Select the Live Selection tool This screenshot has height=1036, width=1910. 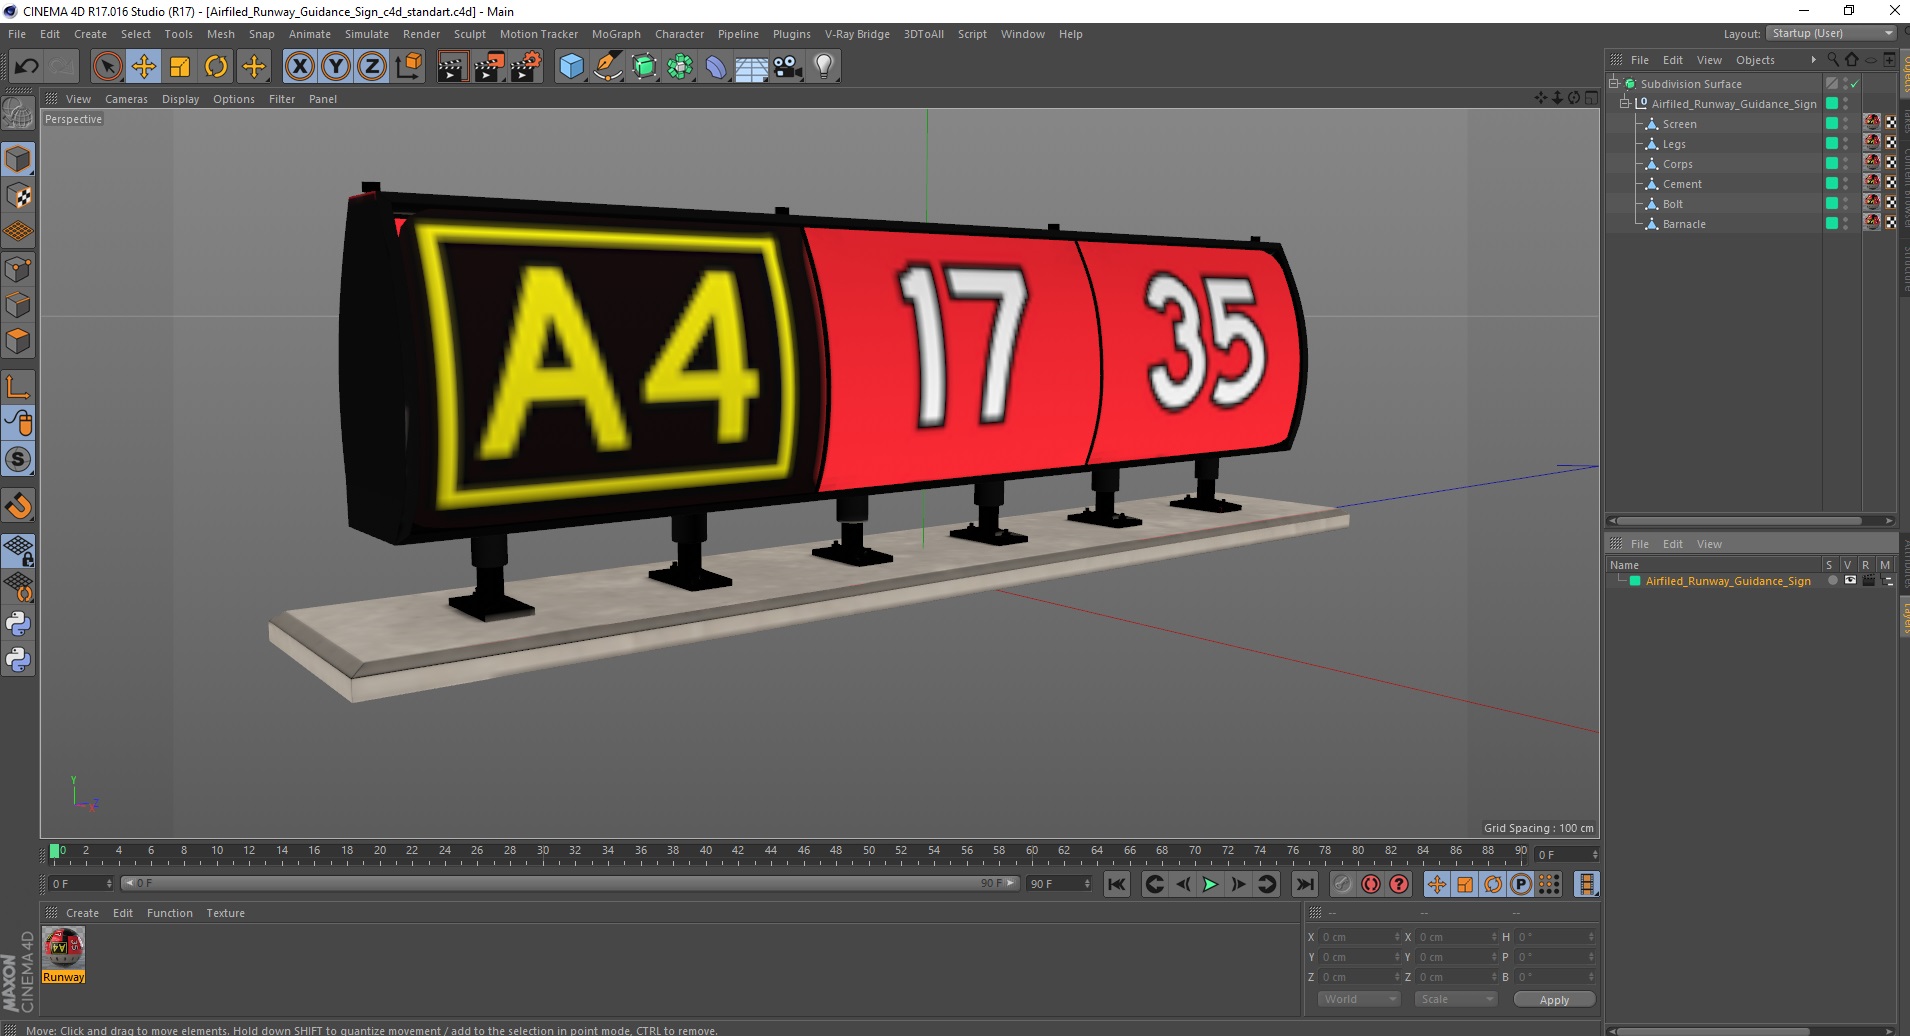click(107, 67)
